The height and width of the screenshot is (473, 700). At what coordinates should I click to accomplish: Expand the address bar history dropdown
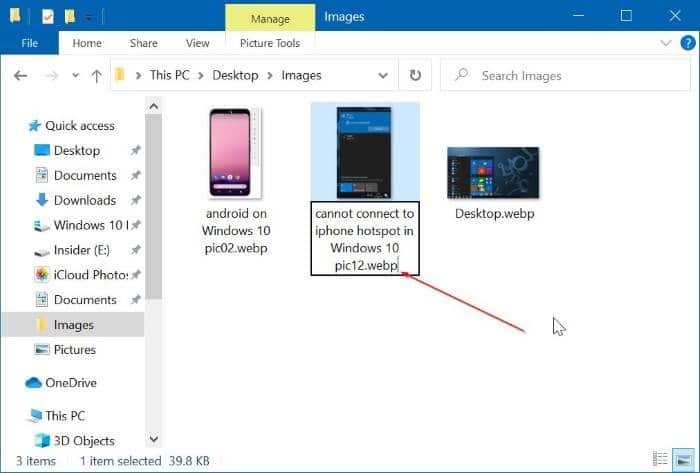click(383, 75)
